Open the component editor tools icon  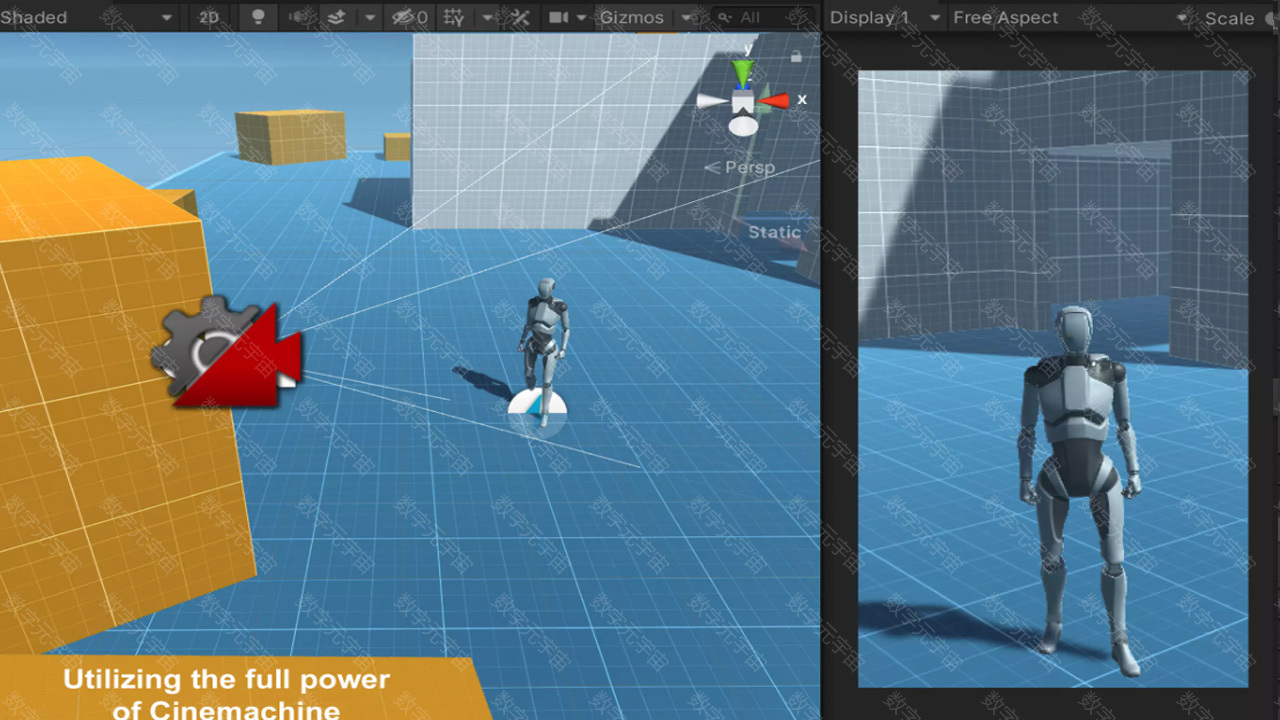coord(520,17)
